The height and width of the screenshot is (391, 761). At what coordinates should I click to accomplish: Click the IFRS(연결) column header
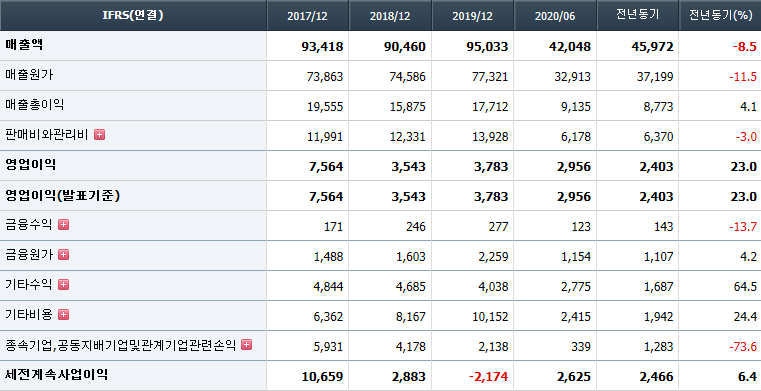click(133, 16)
